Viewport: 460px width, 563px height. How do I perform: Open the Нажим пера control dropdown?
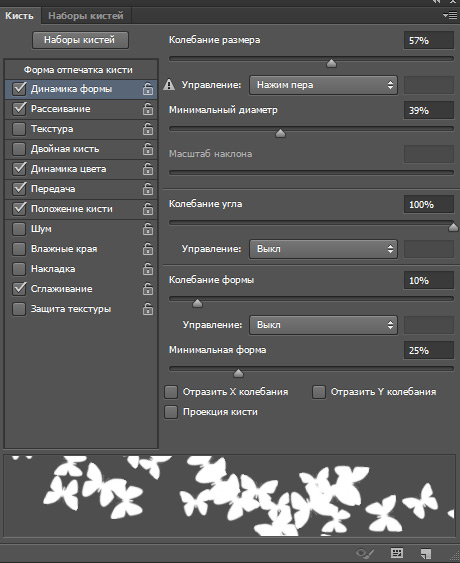pos(323,85)
